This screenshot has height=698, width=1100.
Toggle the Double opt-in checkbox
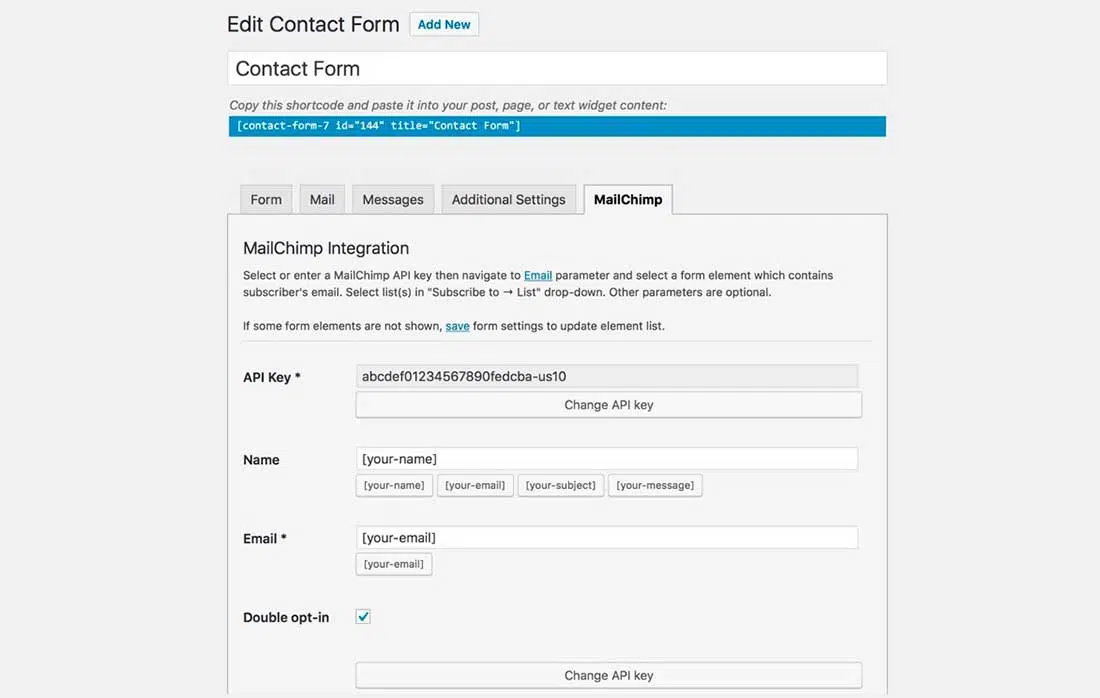pyautogui.click(x=363, y=617)
